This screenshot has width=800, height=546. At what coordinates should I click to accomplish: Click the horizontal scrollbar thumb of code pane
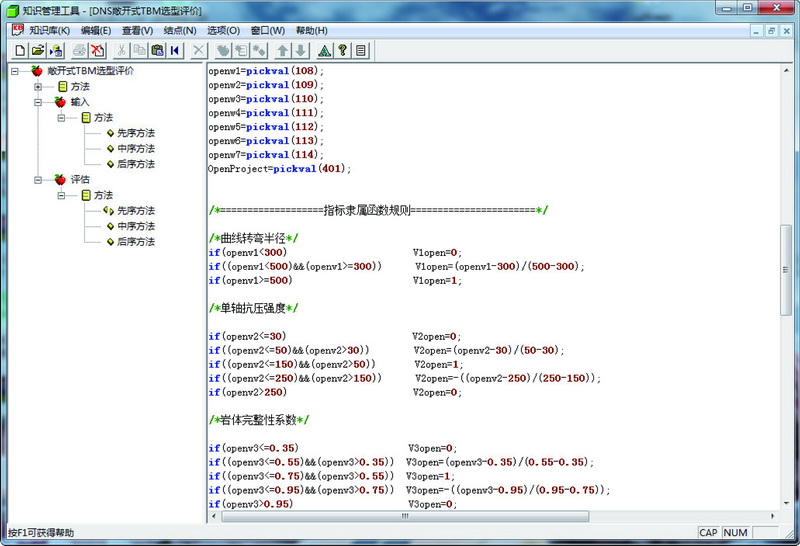[405, 516]
